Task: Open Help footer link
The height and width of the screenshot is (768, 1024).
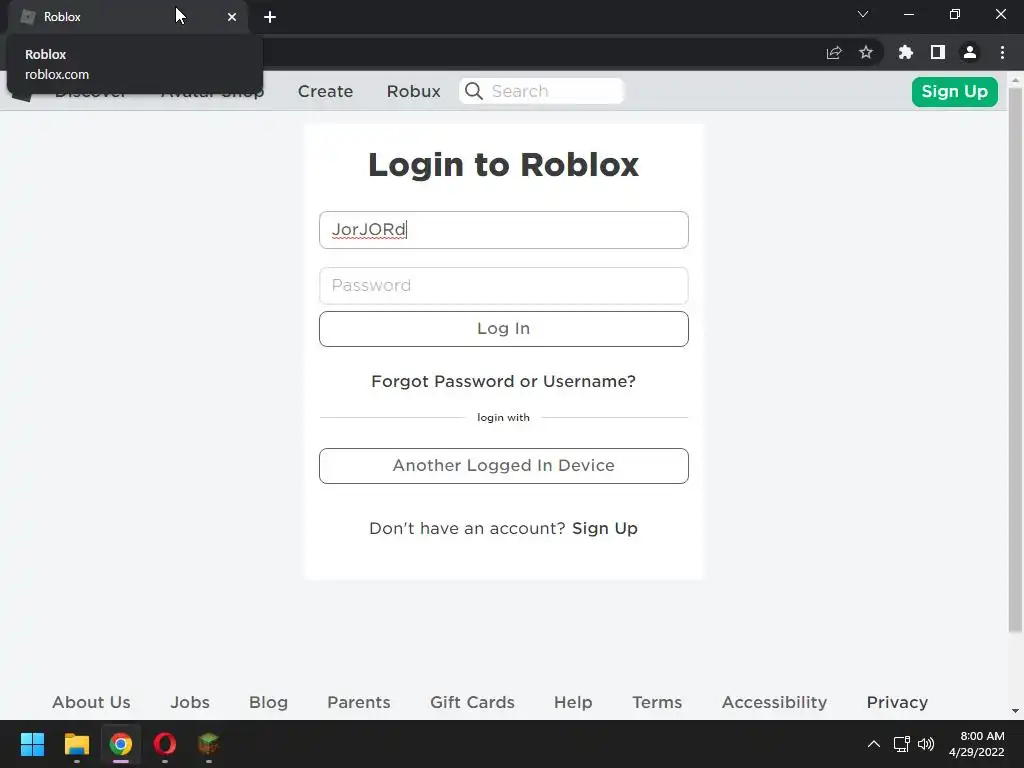Action: (573, 702)
